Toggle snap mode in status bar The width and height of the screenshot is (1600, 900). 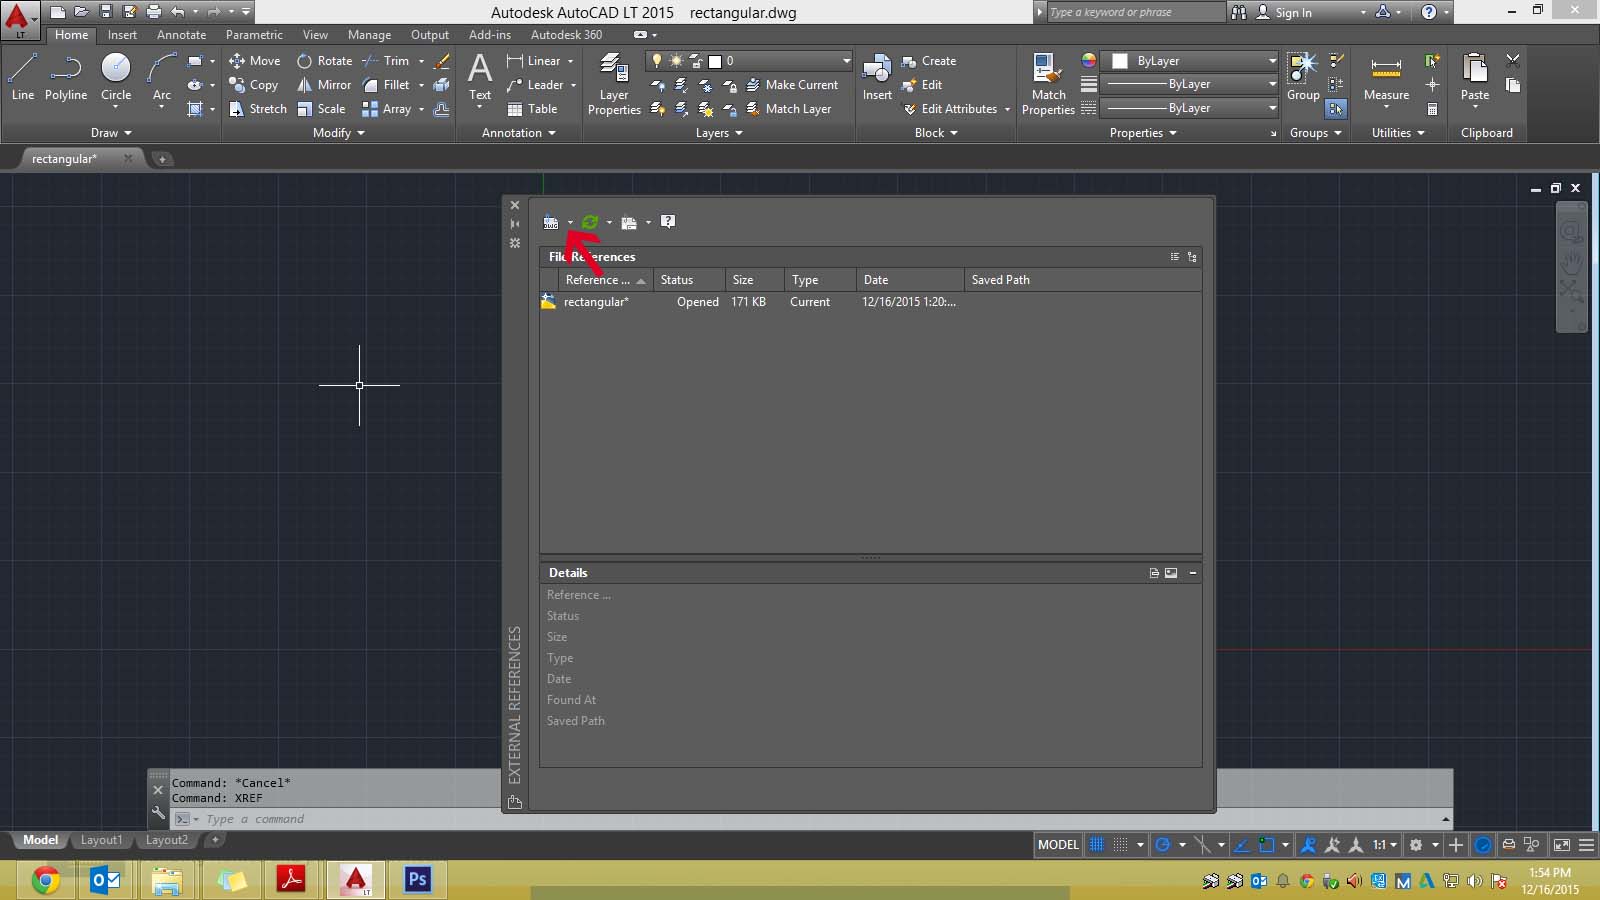pyautogui.click(x=1121, y=845)
